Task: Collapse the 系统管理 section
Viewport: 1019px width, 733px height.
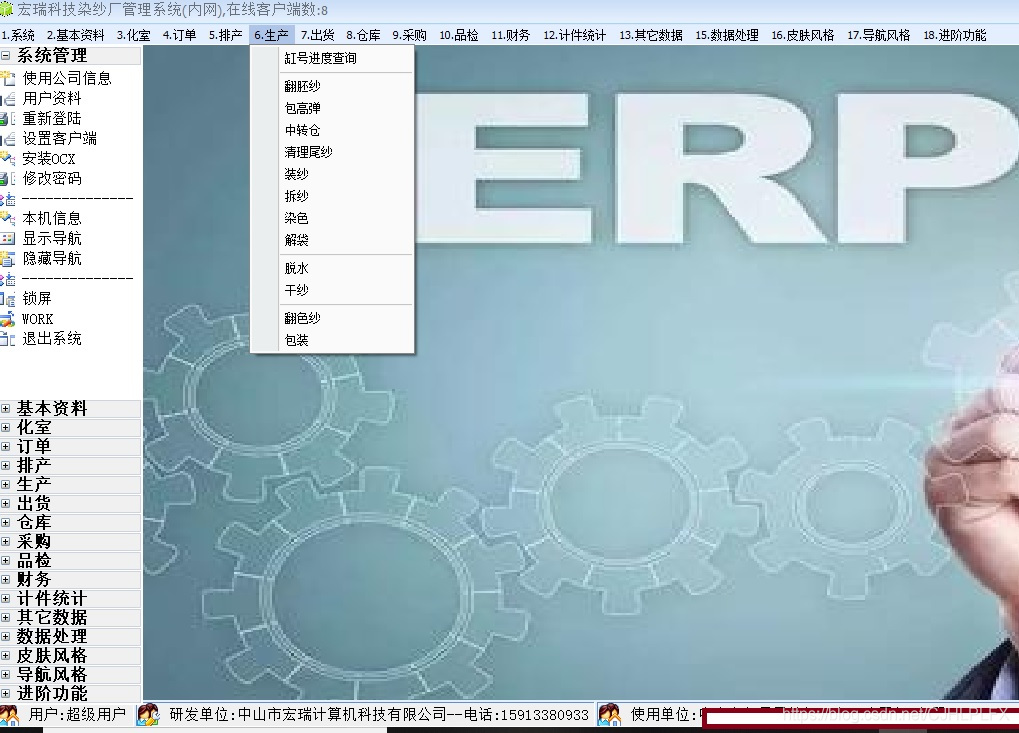Action: [x=5, y=56]
